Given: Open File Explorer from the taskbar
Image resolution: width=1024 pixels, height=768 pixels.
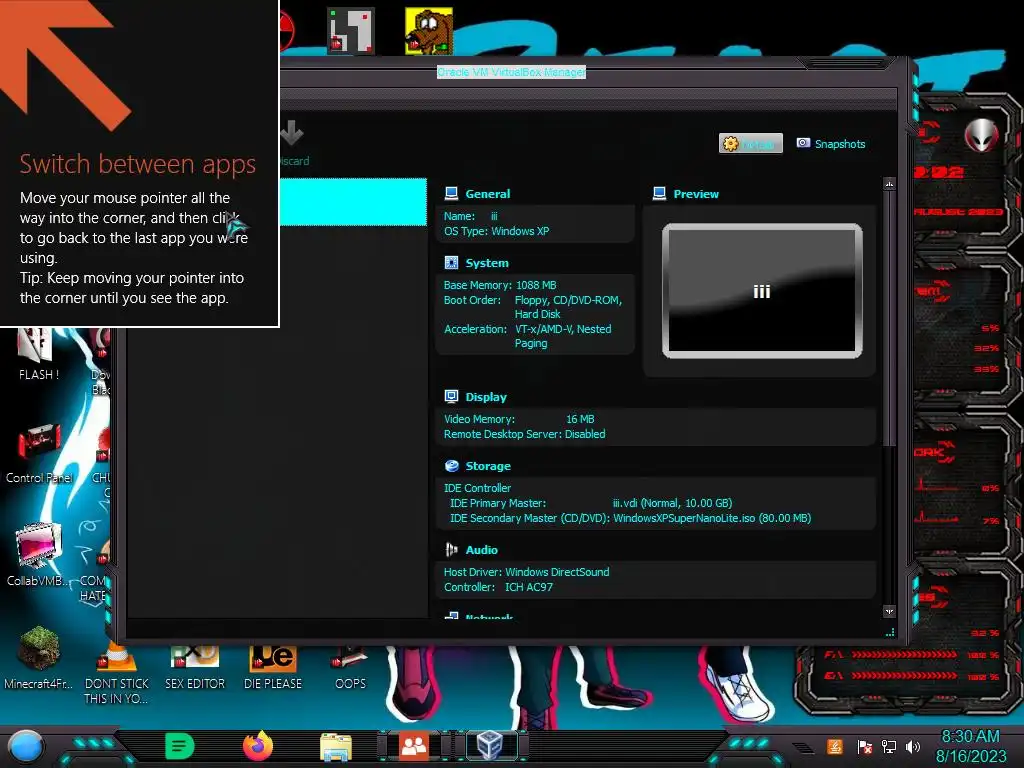Looking at the screenshot, I should click(x=336, y=747).
